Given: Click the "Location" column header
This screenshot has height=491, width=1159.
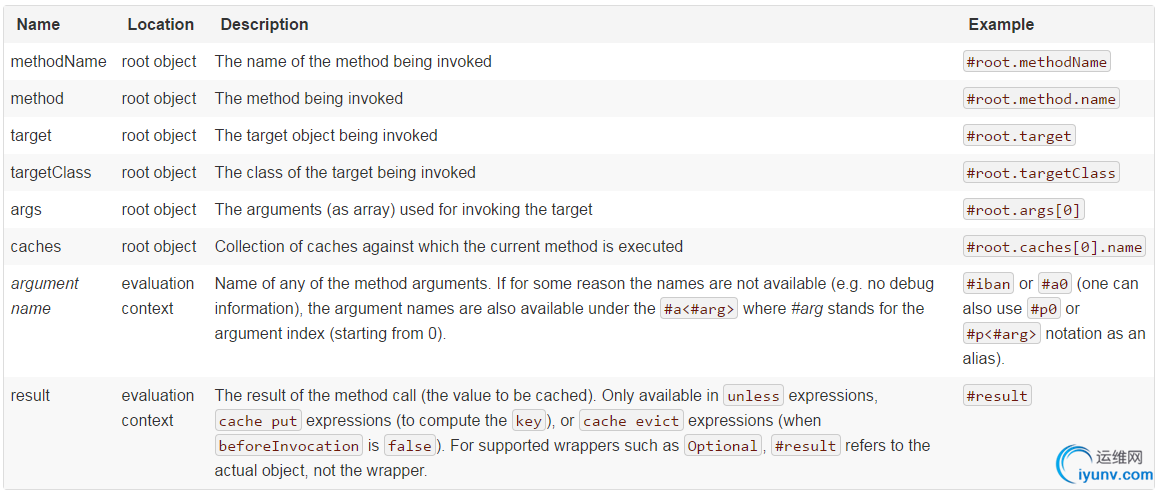Looking at the screenshot, I should [x=160, y=24].
